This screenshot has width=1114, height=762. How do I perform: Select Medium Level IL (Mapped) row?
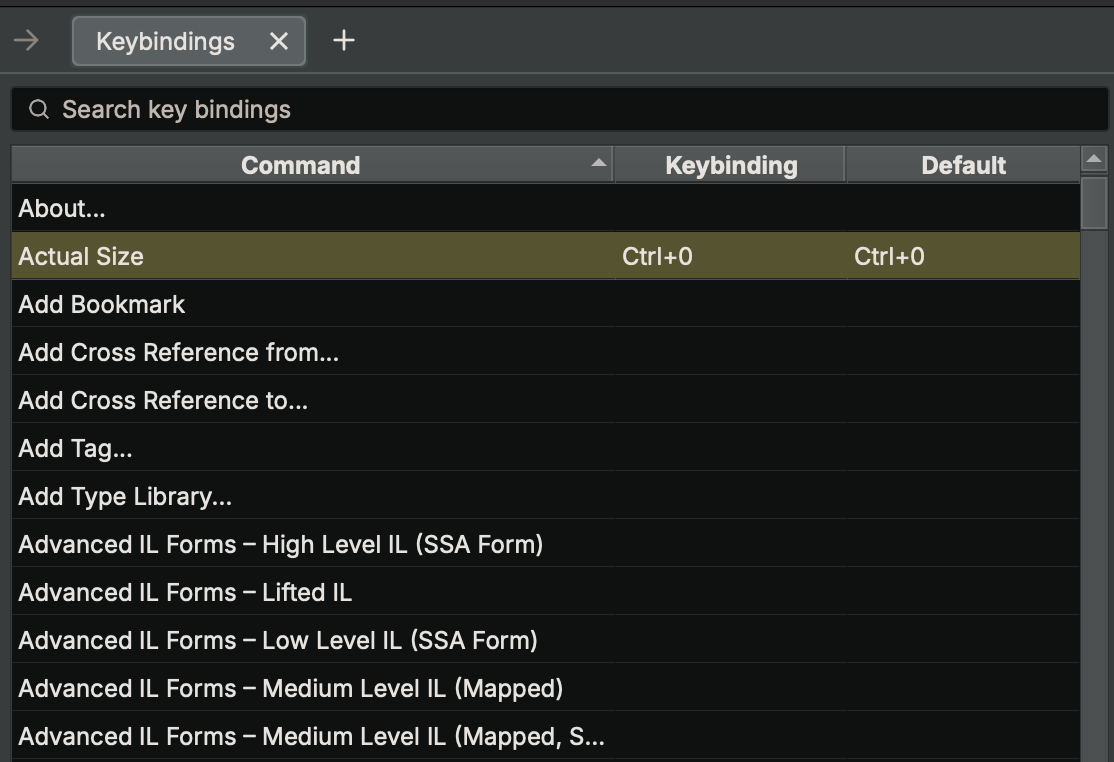coord(546,688)
